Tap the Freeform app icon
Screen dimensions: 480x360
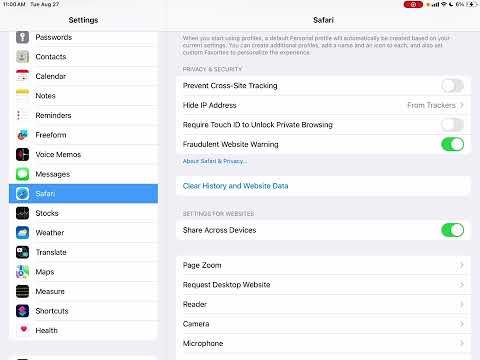(x=22, y=135)
